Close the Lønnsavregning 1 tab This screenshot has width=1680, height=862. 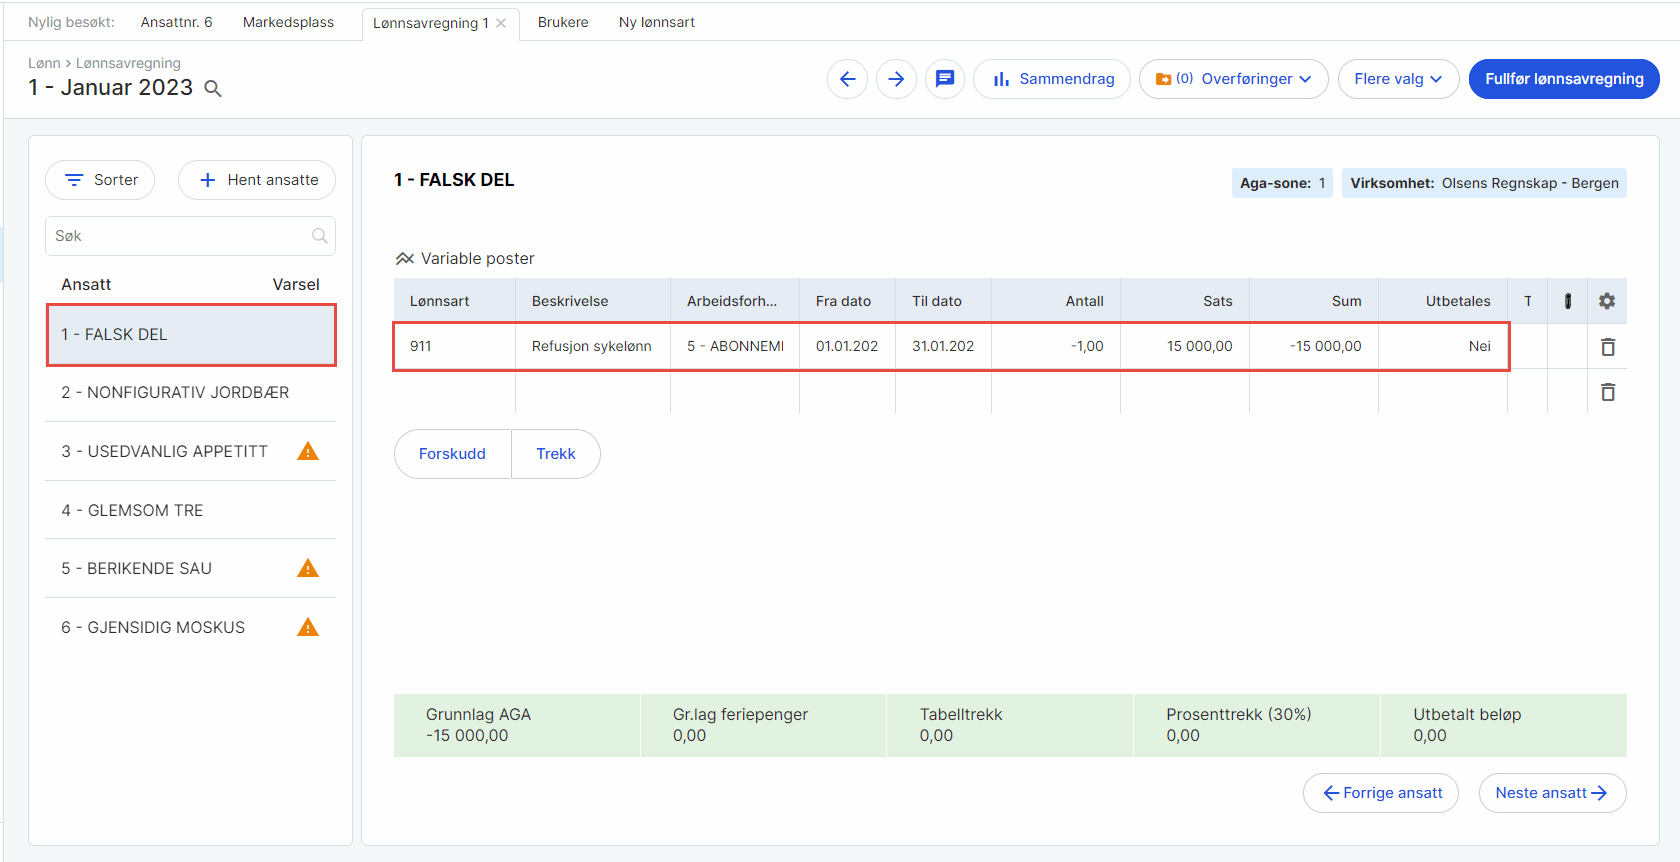[x=501, y=23]
